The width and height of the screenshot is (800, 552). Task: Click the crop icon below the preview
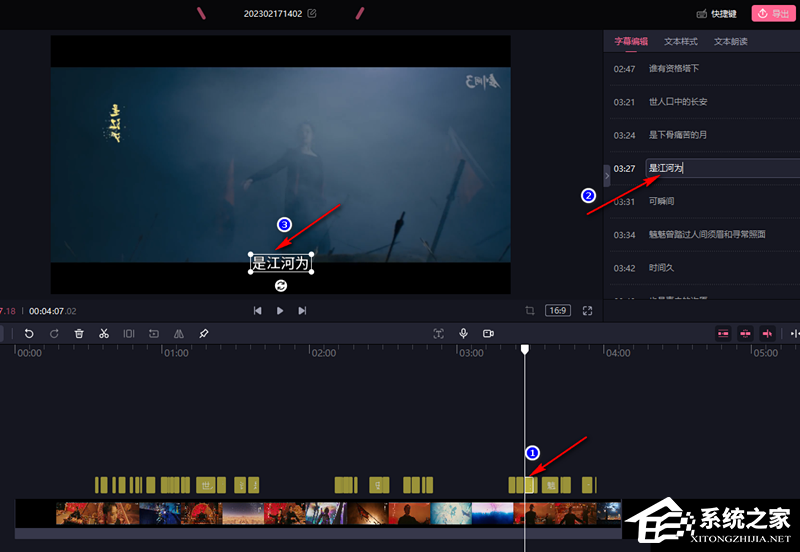click(530, 311)
